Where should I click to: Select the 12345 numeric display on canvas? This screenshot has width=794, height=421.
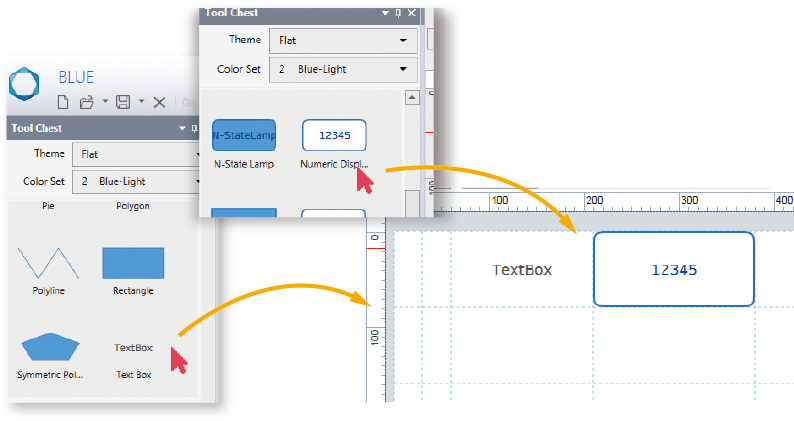pyautogui.click(x=673, y=269)
